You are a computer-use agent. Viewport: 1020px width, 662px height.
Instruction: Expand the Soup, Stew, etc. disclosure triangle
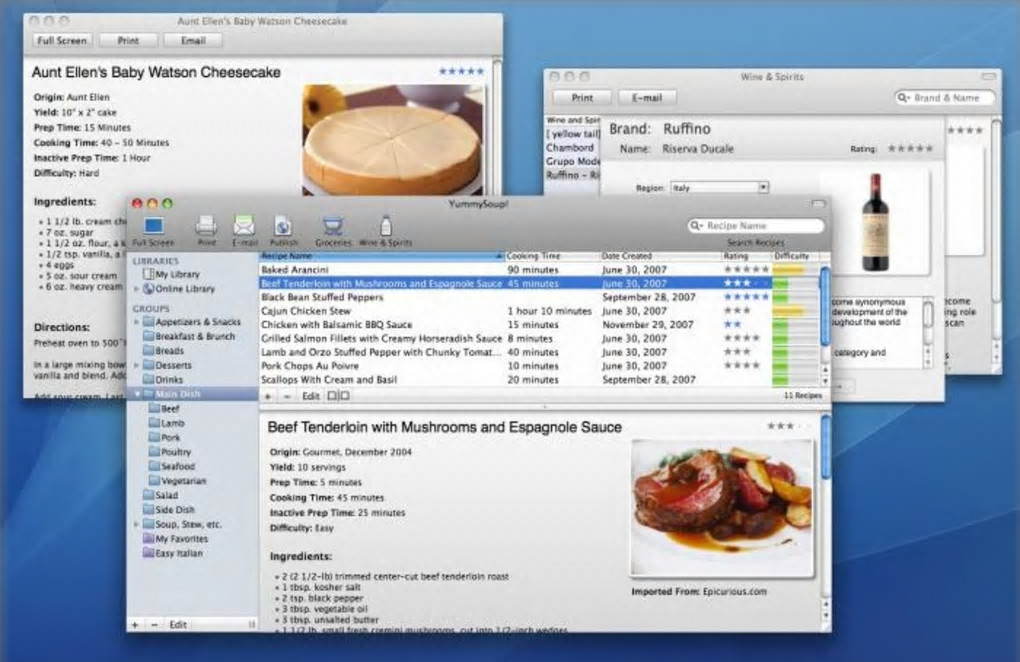(x=137, y=524)
